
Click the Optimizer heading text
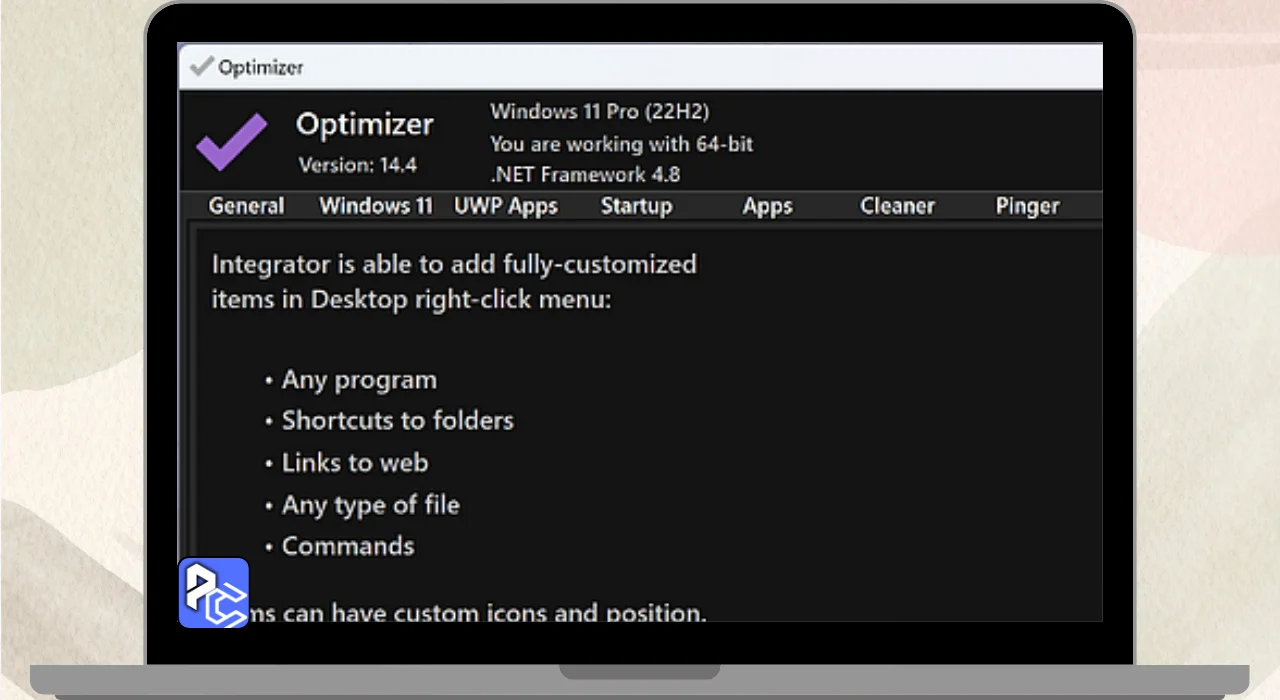365,125
